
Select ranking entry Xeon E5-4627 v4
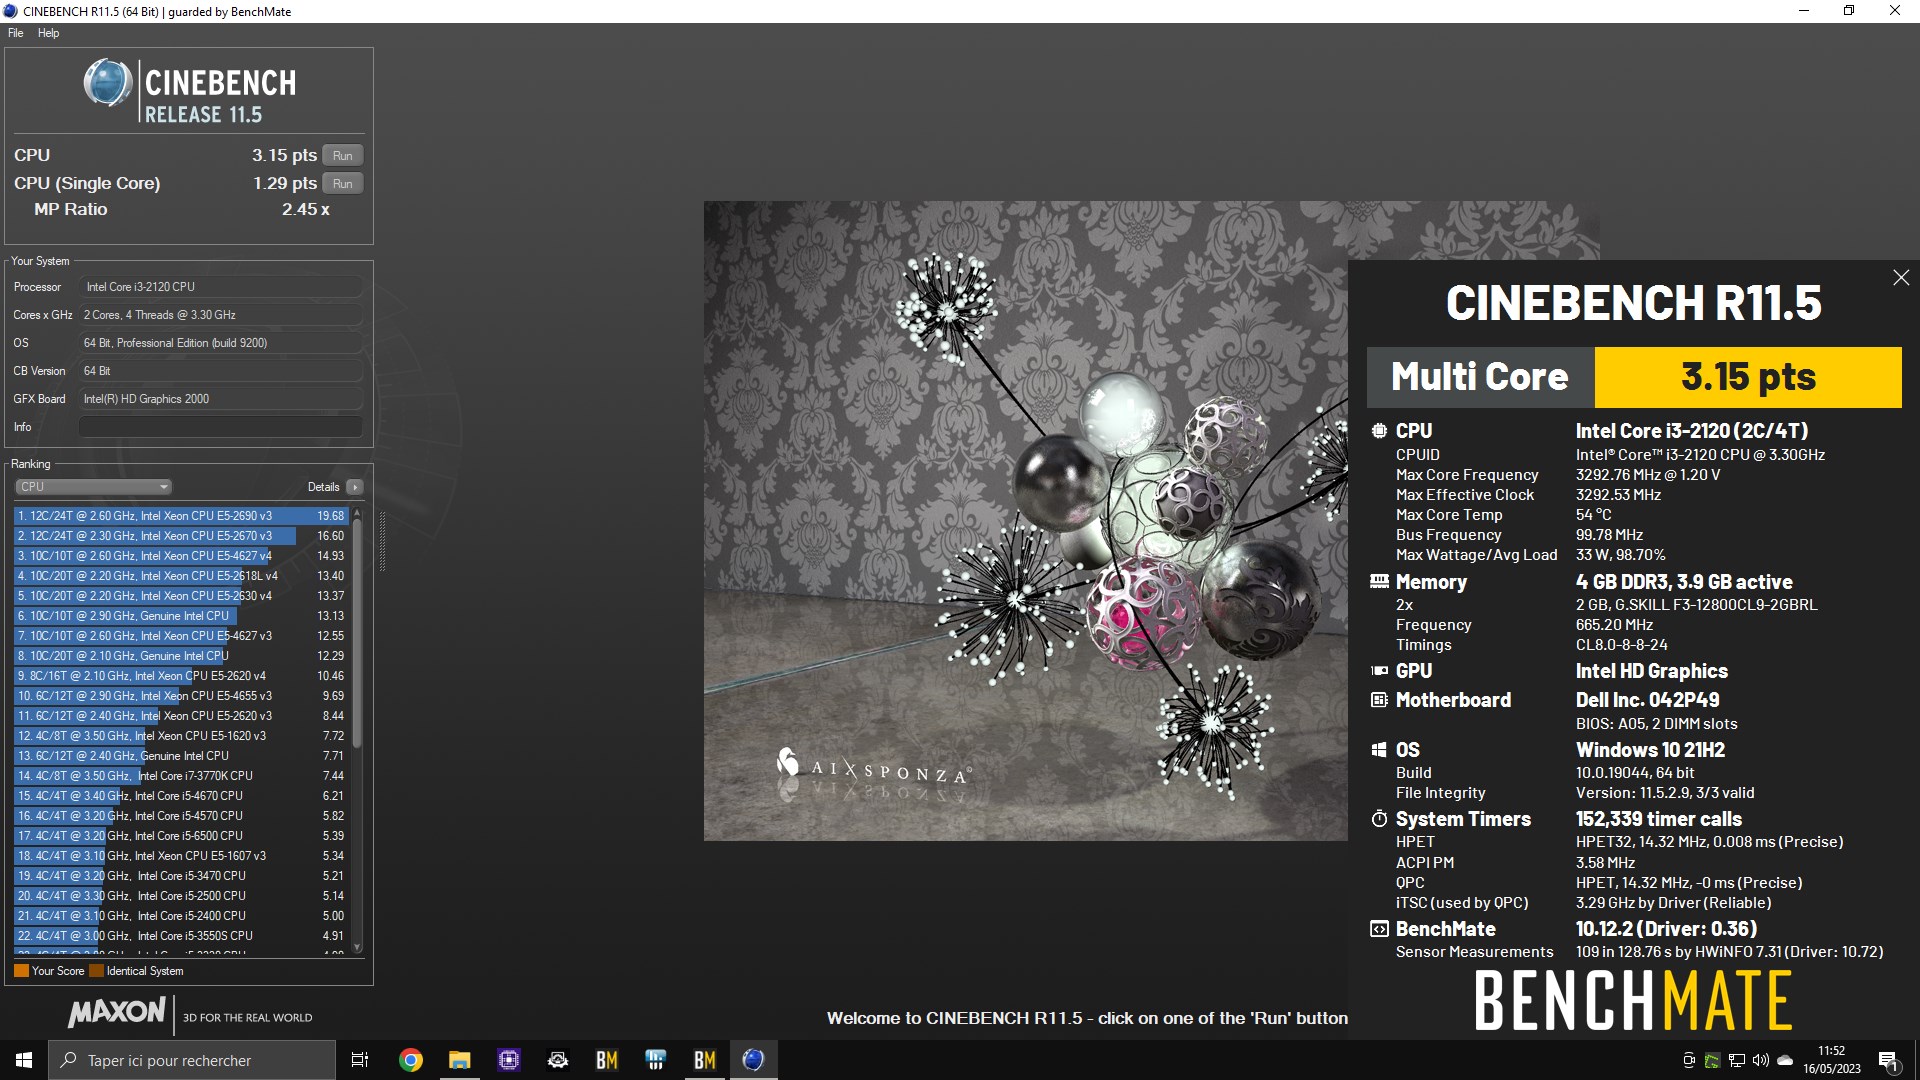[x=180, y=556]
